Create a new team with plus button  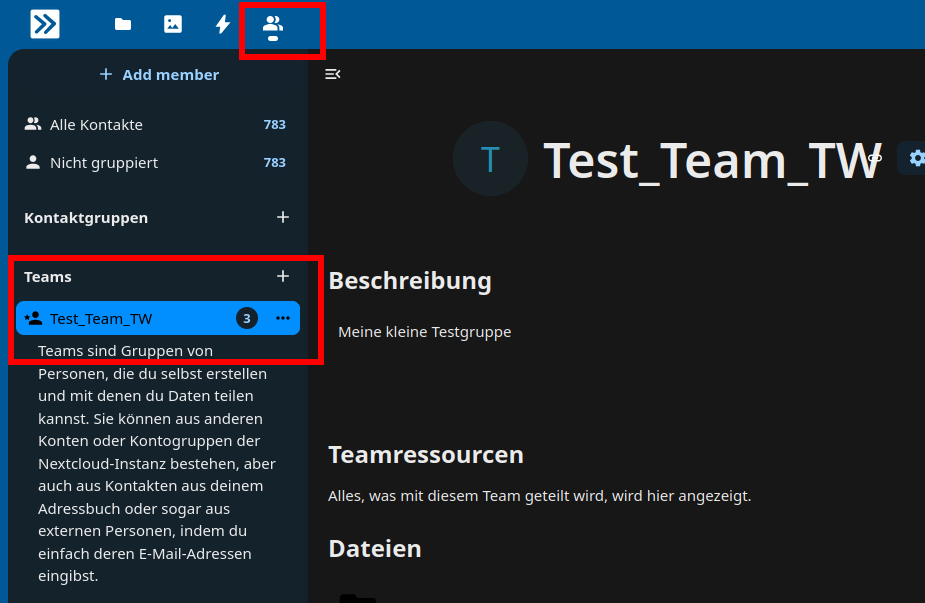click(x=283, y=276)
